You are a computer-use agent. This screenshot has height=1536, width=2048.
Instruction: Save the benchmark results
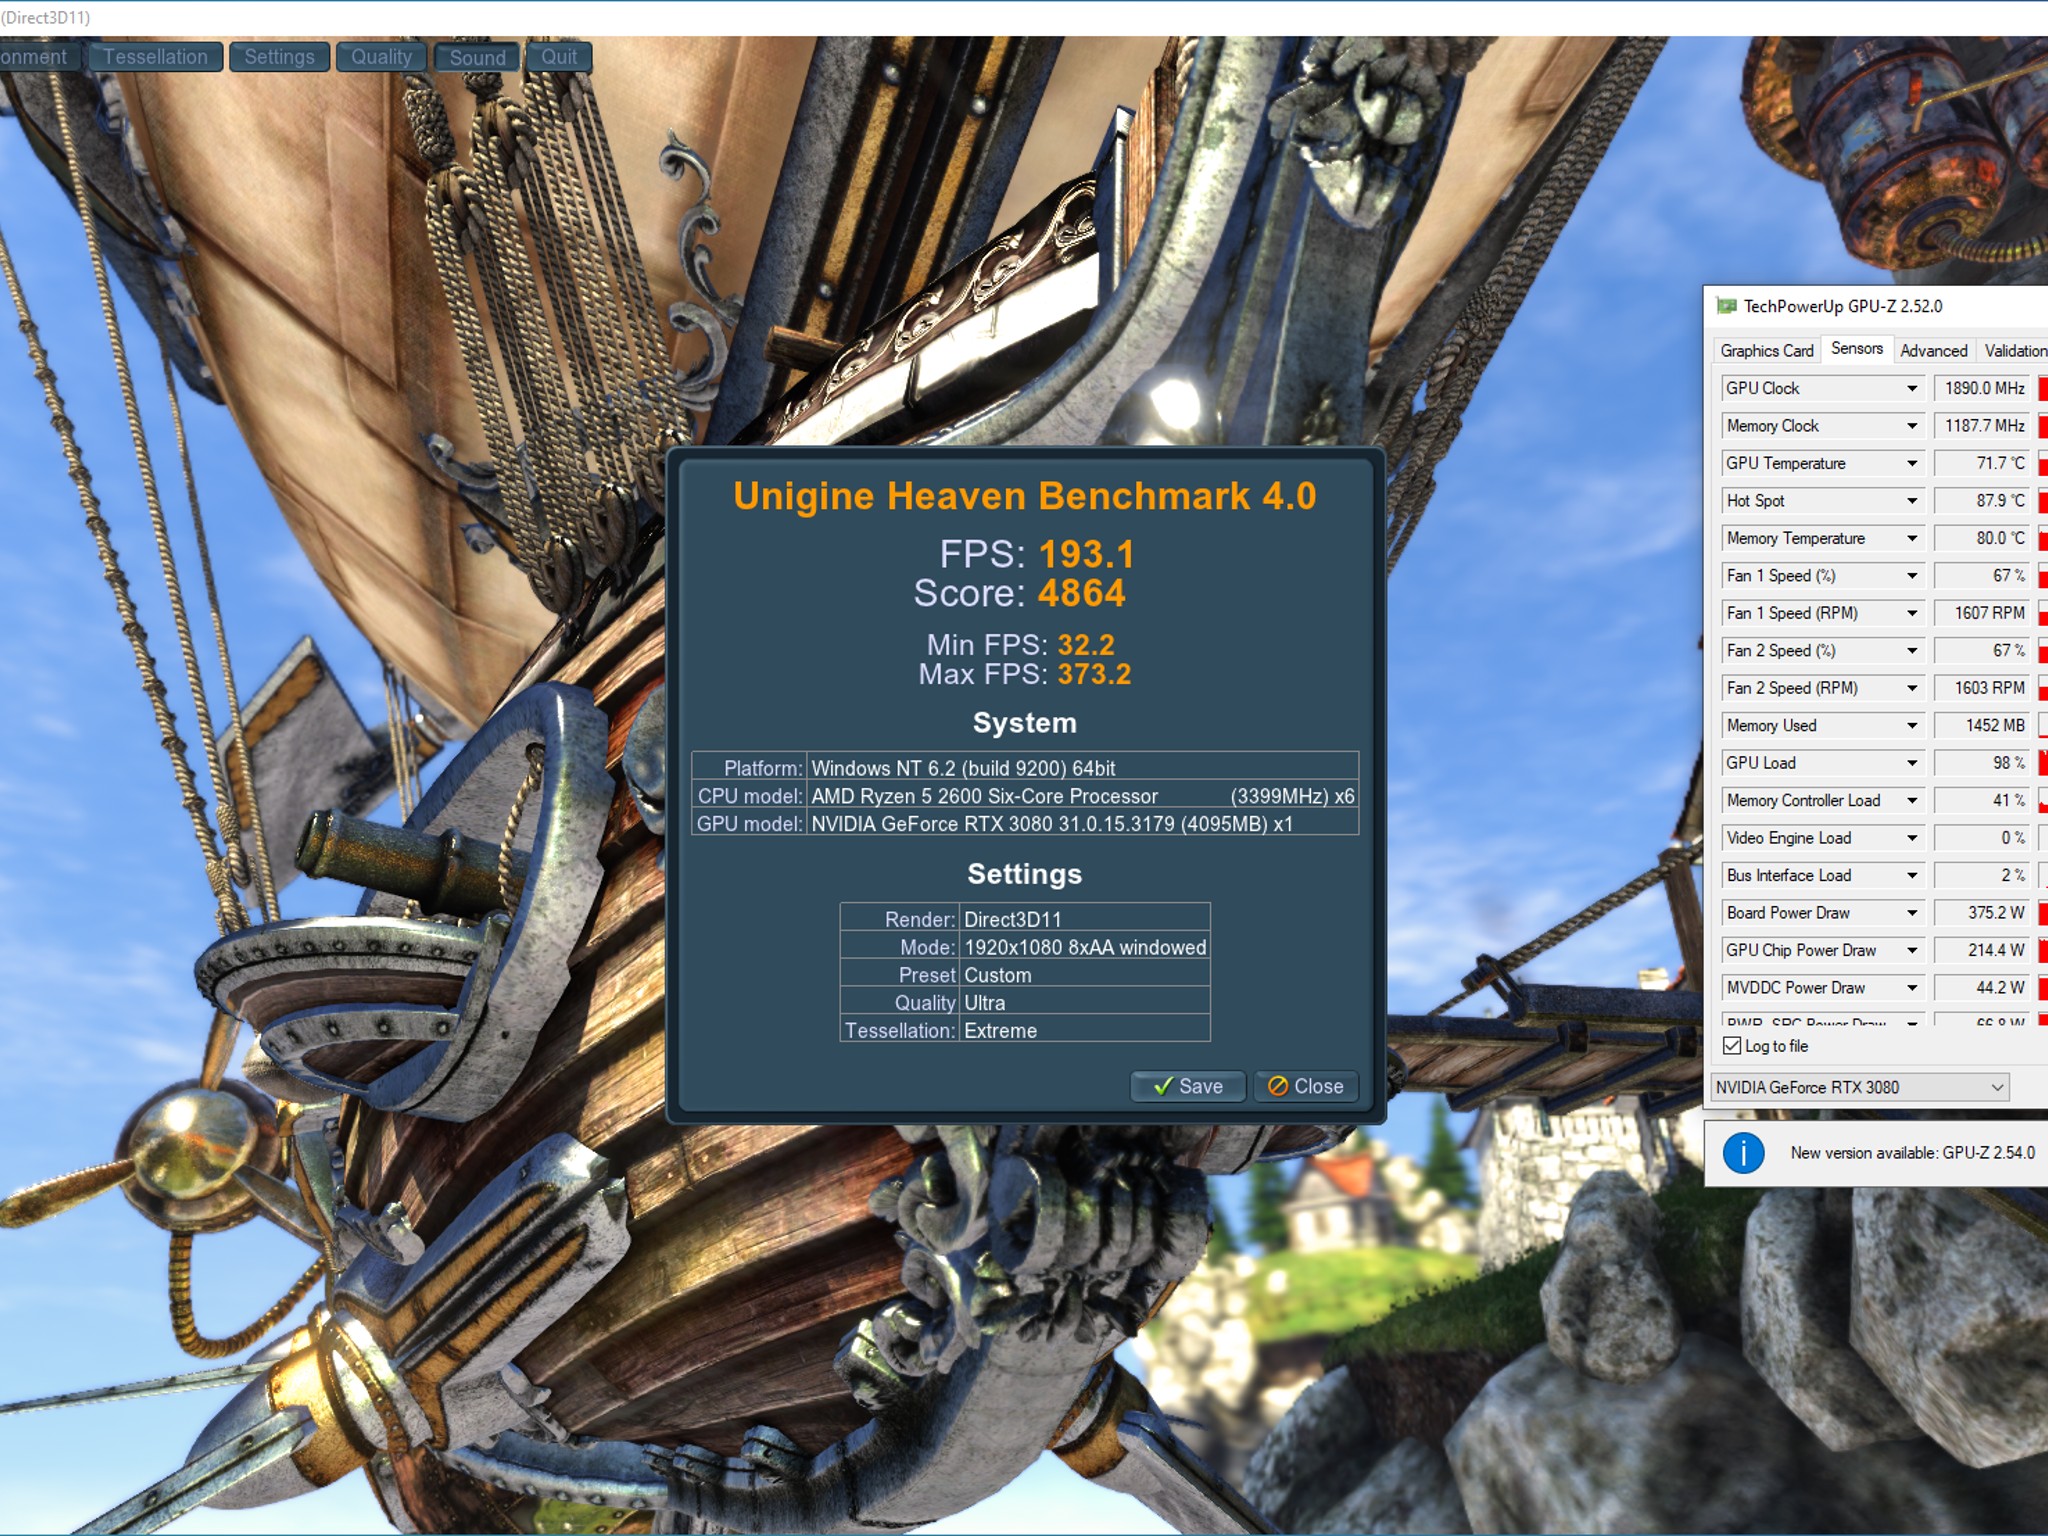pos(1188,1086)
